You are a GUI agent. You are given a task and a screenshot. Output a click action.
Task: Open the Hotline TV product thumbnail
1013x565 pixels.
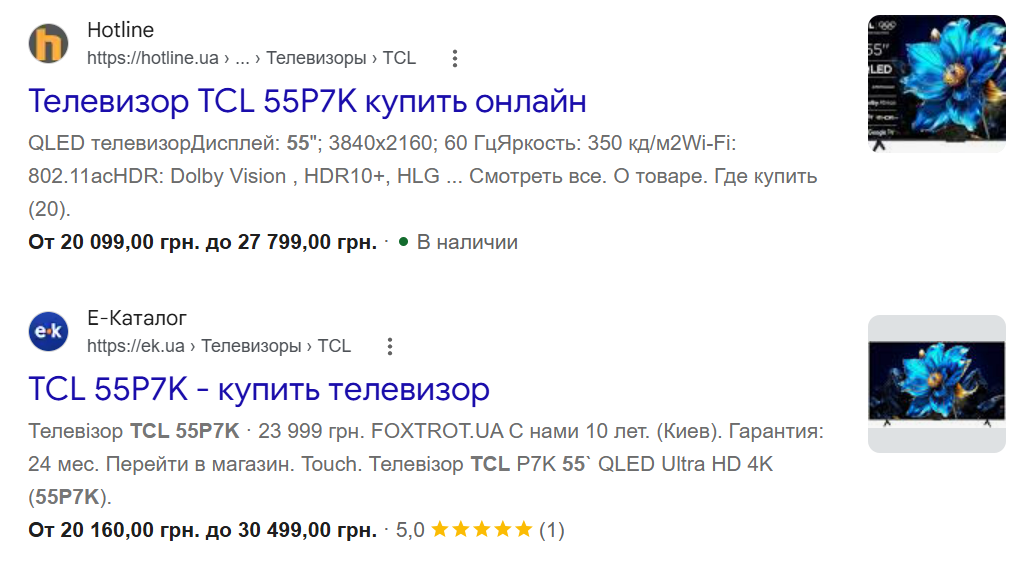point(937,83)
